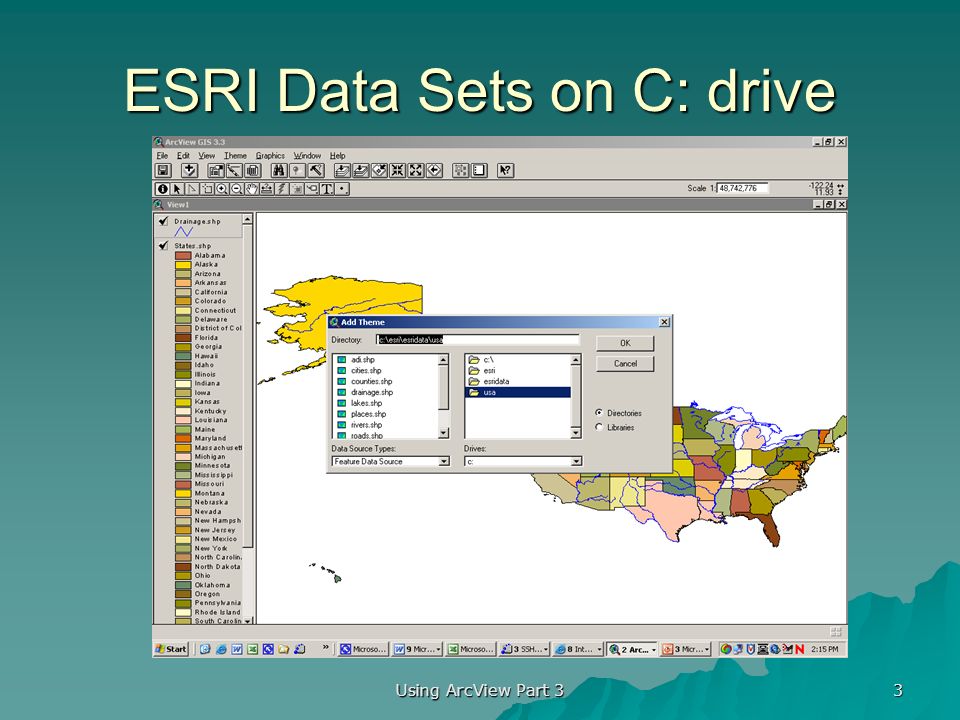Click file list scroll down arrow
The width and height of the screenshot is (960, 720).
444,433
